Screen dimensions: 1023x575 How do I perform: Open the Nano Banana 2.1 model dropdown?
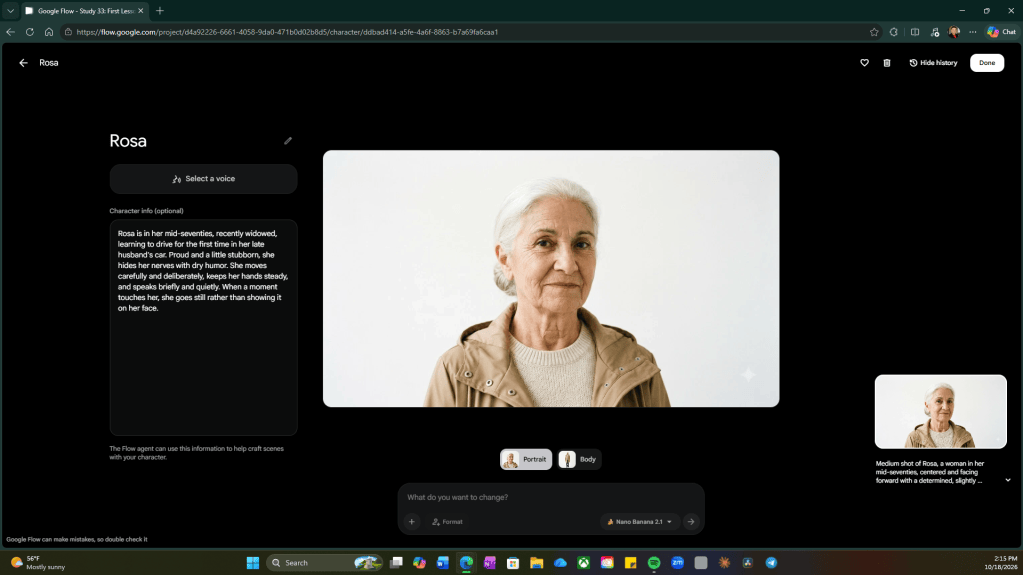click(x=639, y=521)
